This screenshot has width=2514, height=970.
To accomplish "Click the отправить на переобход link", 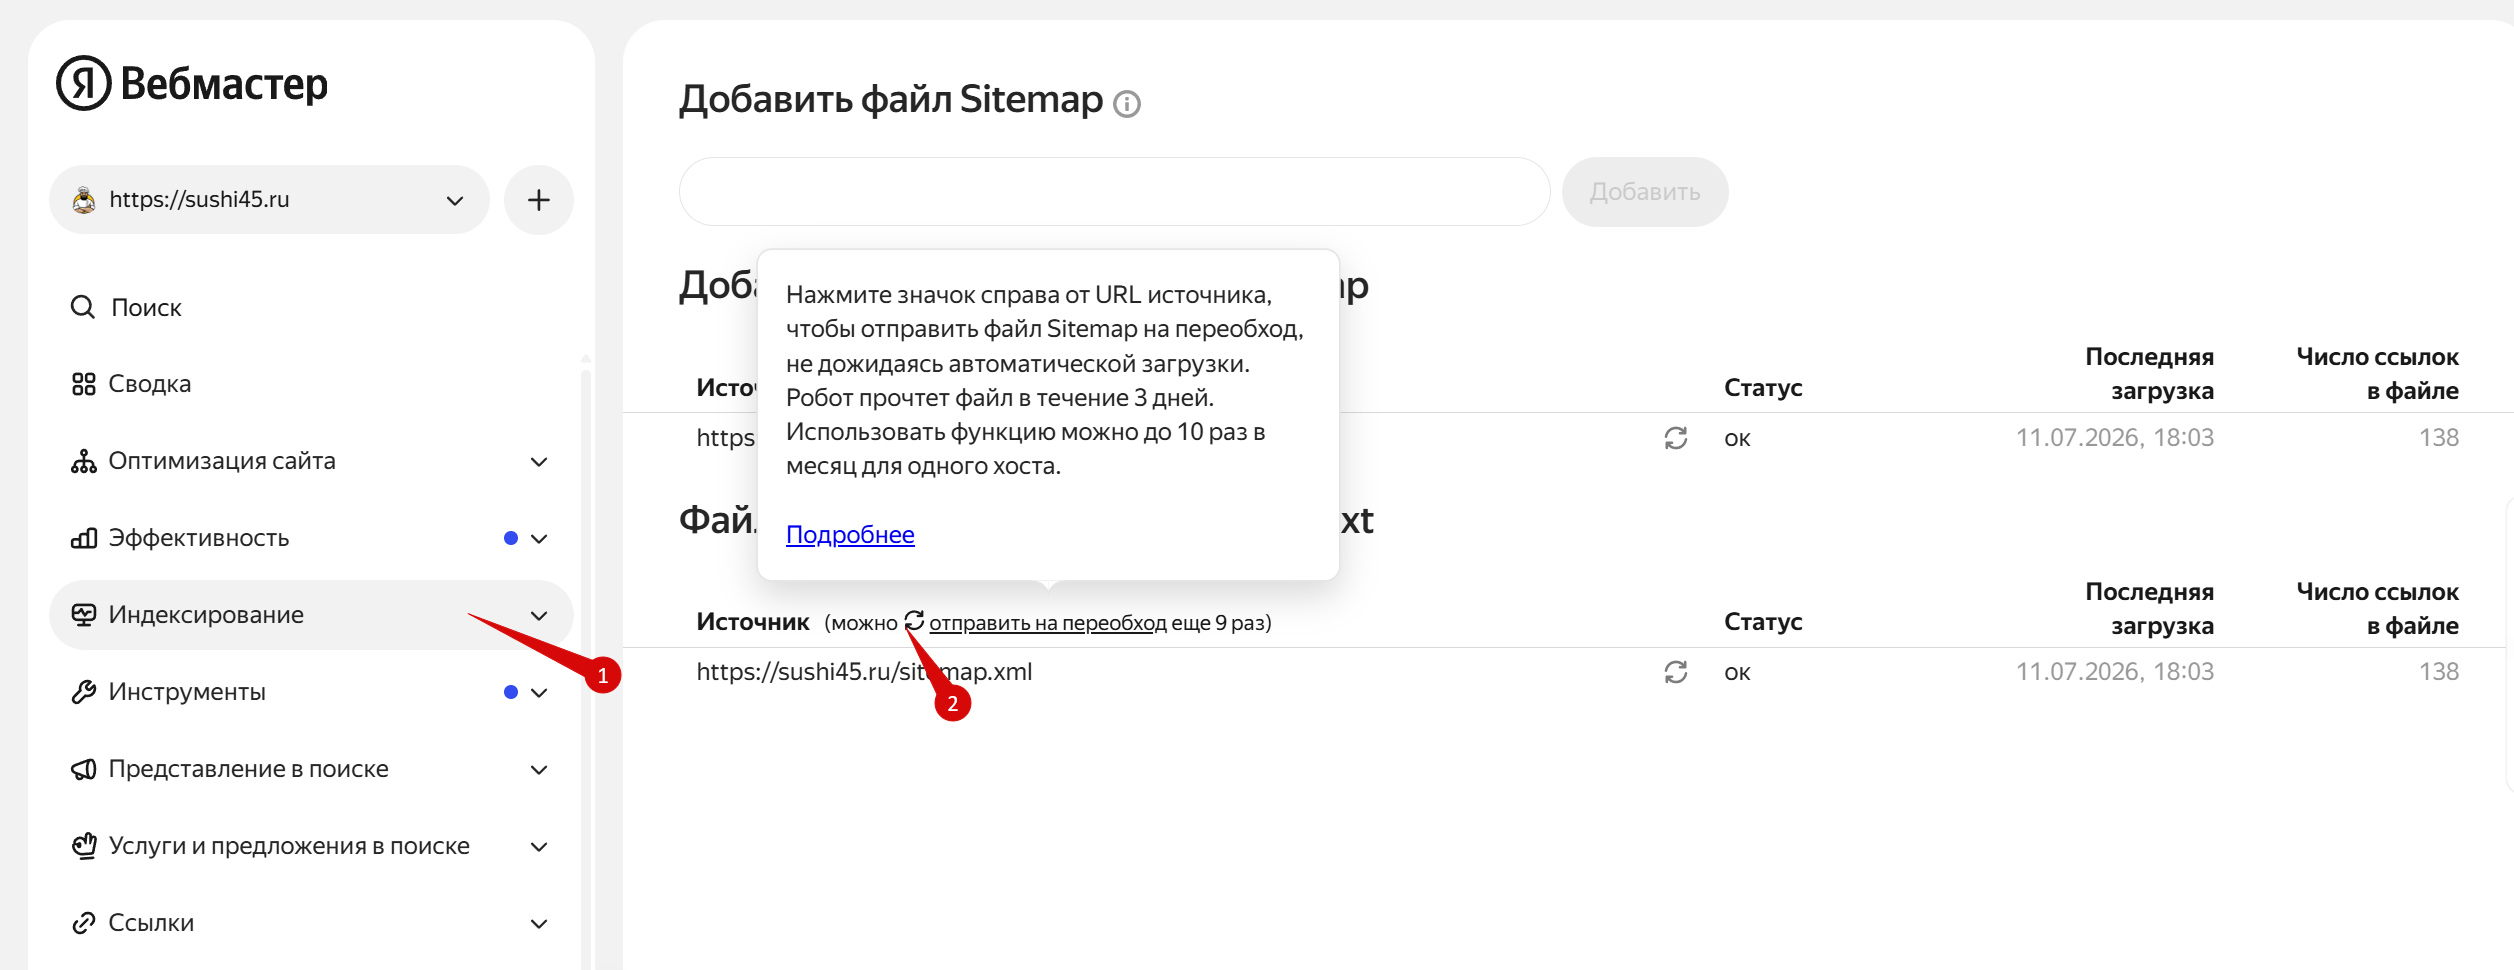I will tap(1047, 623).
